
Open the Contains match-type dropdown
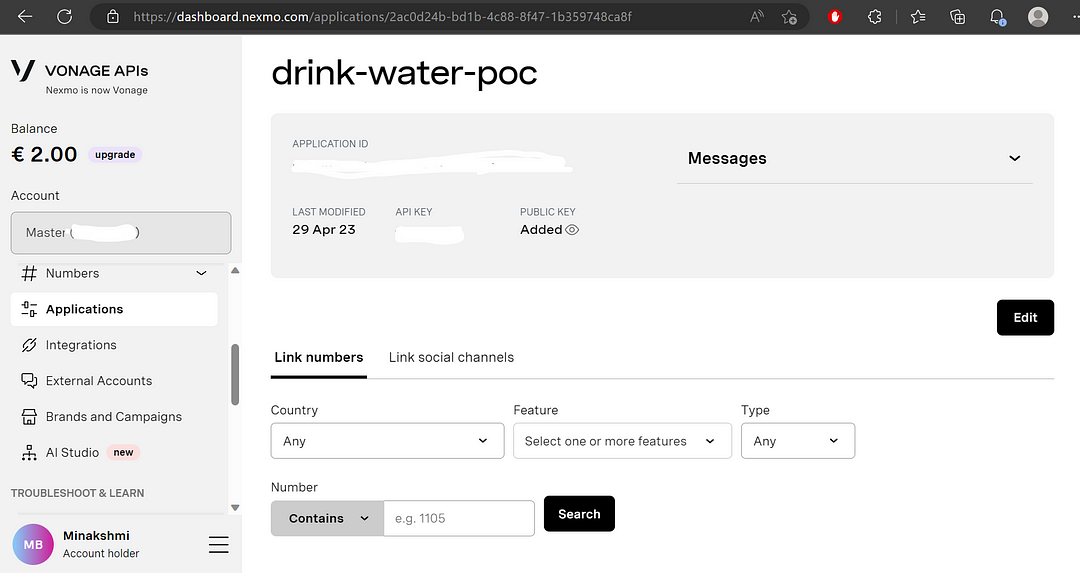tap(327, 519)
